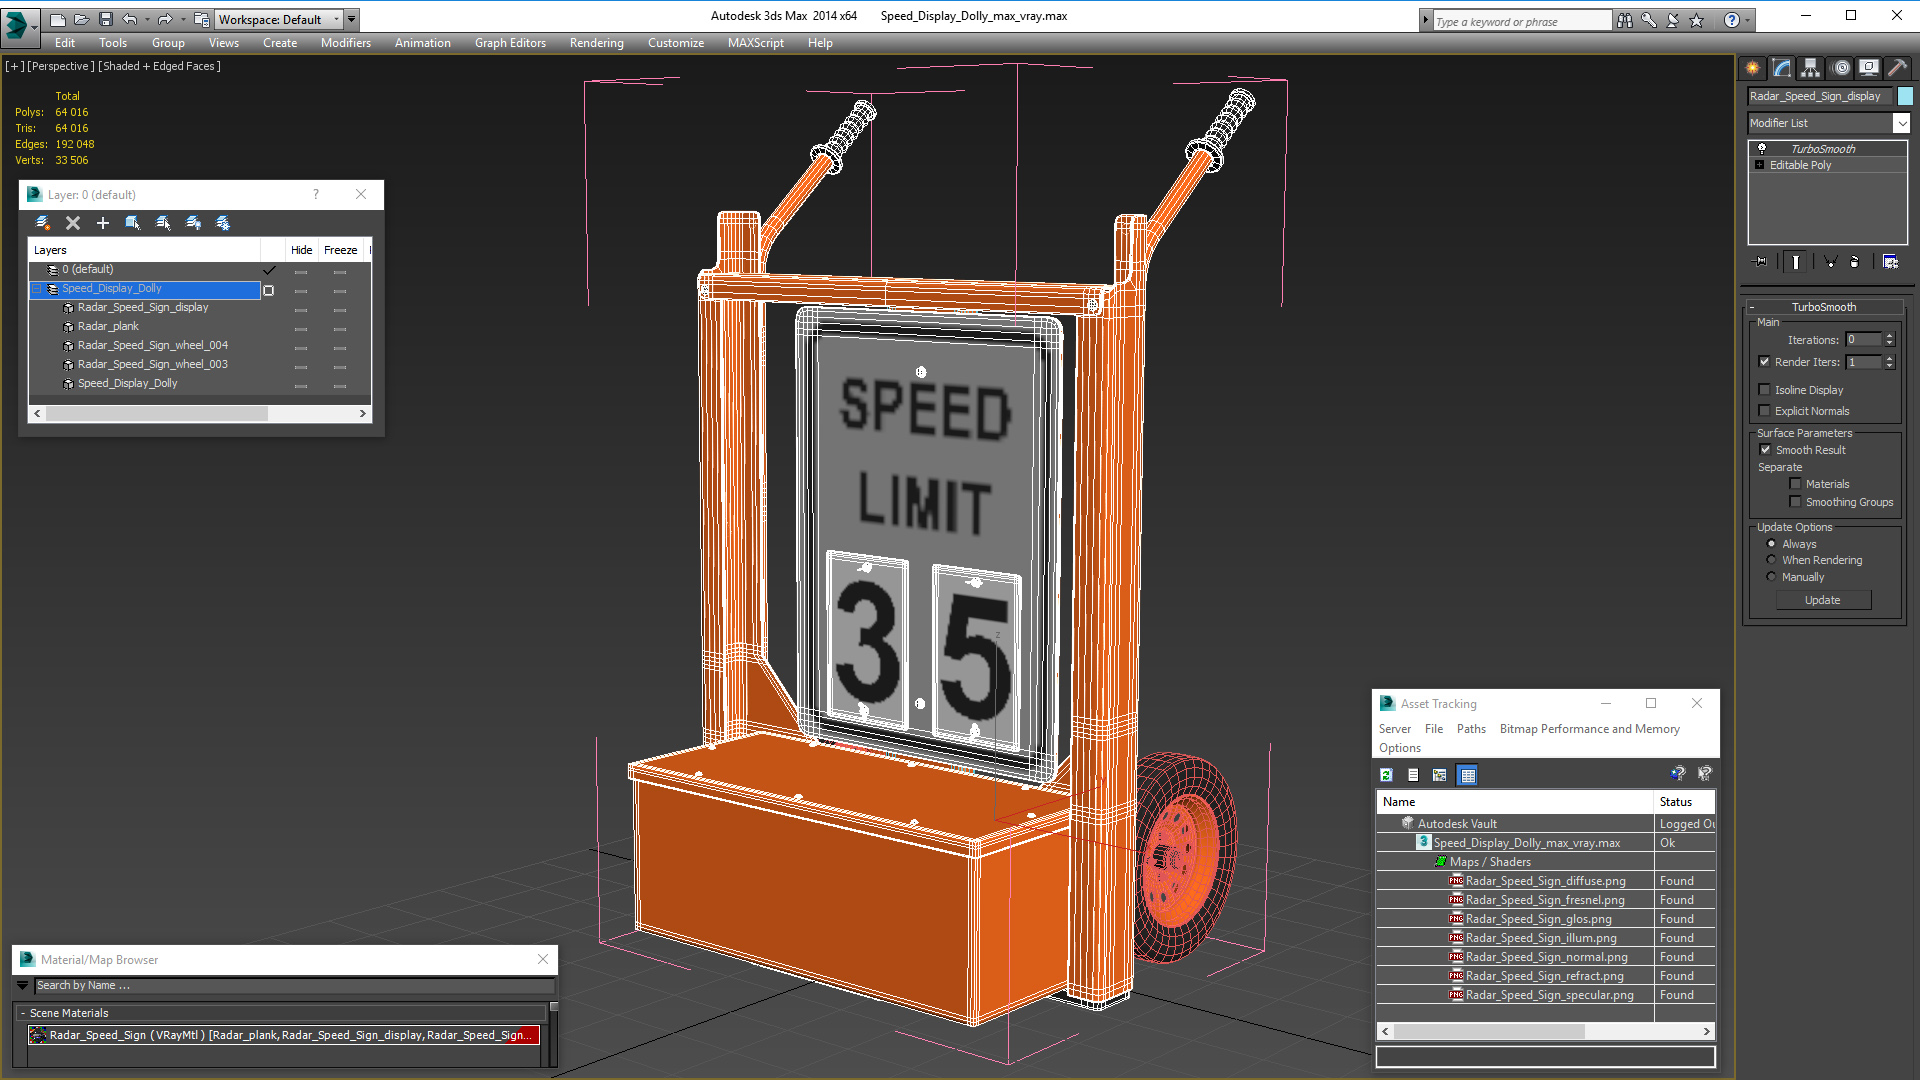This screenshot has width=1920, height=1080.
Task: Switch to the Utilities hammer panel
Action: tap(1897, 68)
